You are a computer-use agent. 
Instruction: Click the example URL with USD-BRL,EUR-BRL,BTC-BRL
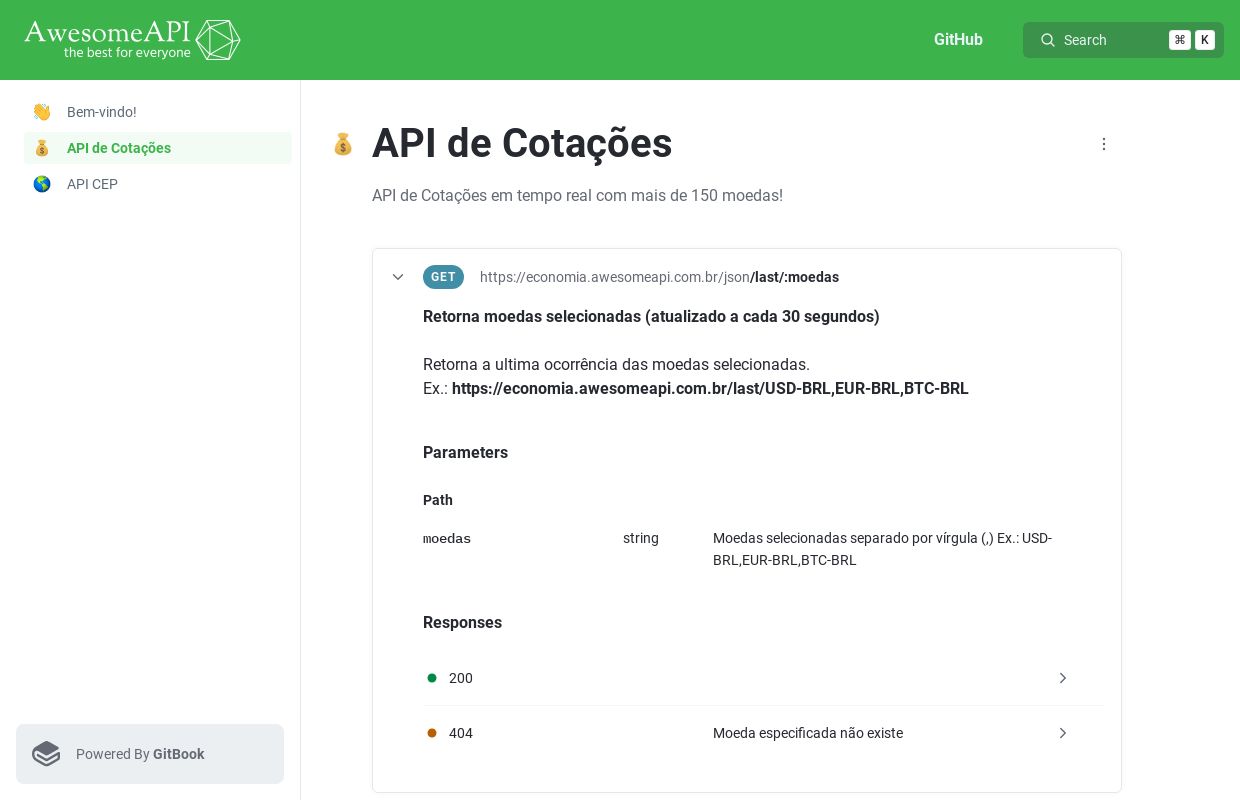710,388
